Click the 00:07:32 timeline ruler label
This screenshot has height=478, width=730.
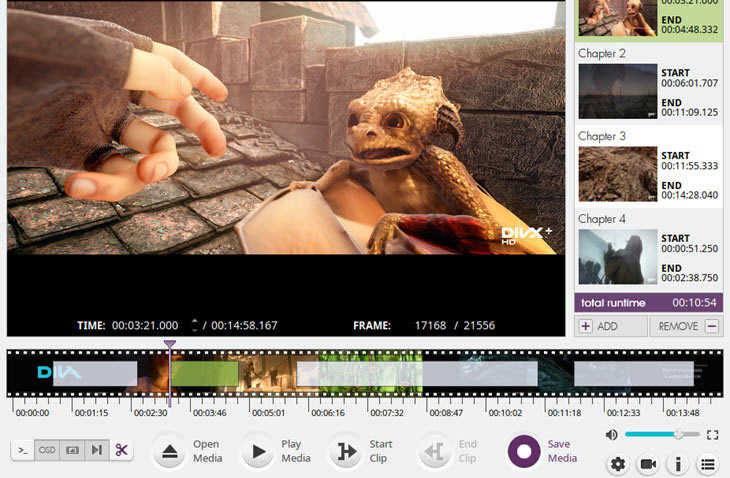[386, 413]
